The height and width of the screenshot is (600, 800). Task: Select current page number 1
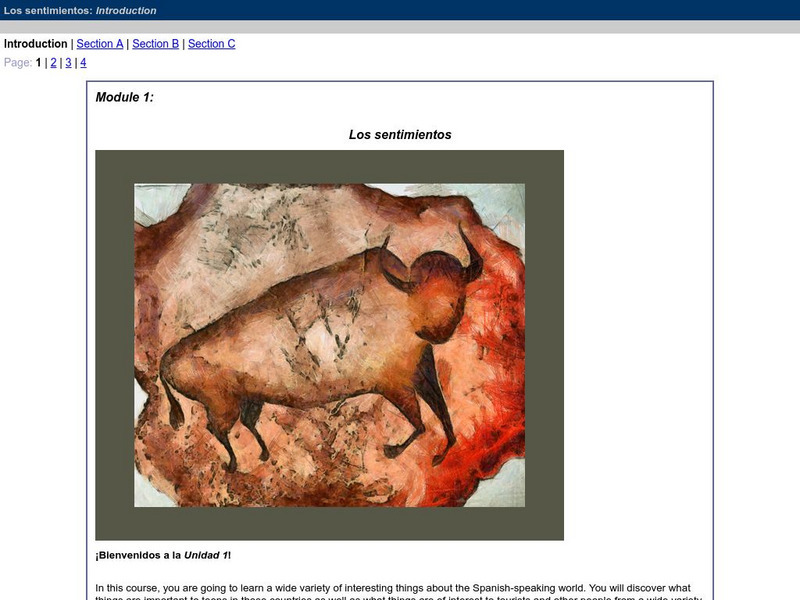click(x=38, y=63)
